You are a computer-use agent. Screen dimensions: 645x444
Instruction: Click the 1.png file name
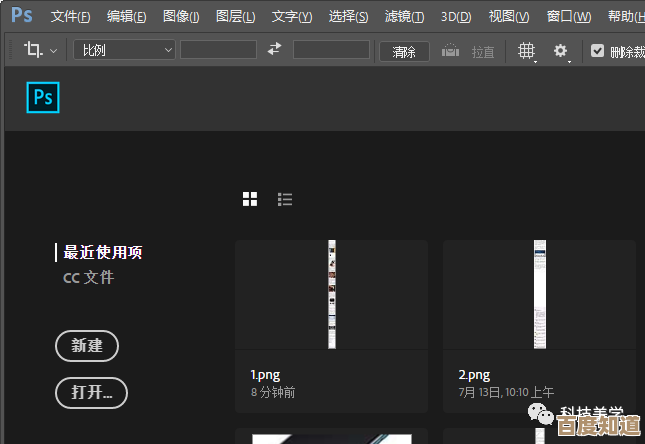click(x=265, y=375)
